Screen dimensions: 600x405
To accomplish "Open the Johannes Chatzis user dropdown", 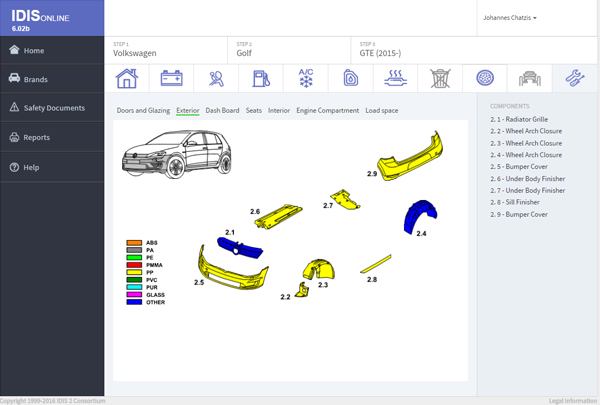I will coord(510,18).
